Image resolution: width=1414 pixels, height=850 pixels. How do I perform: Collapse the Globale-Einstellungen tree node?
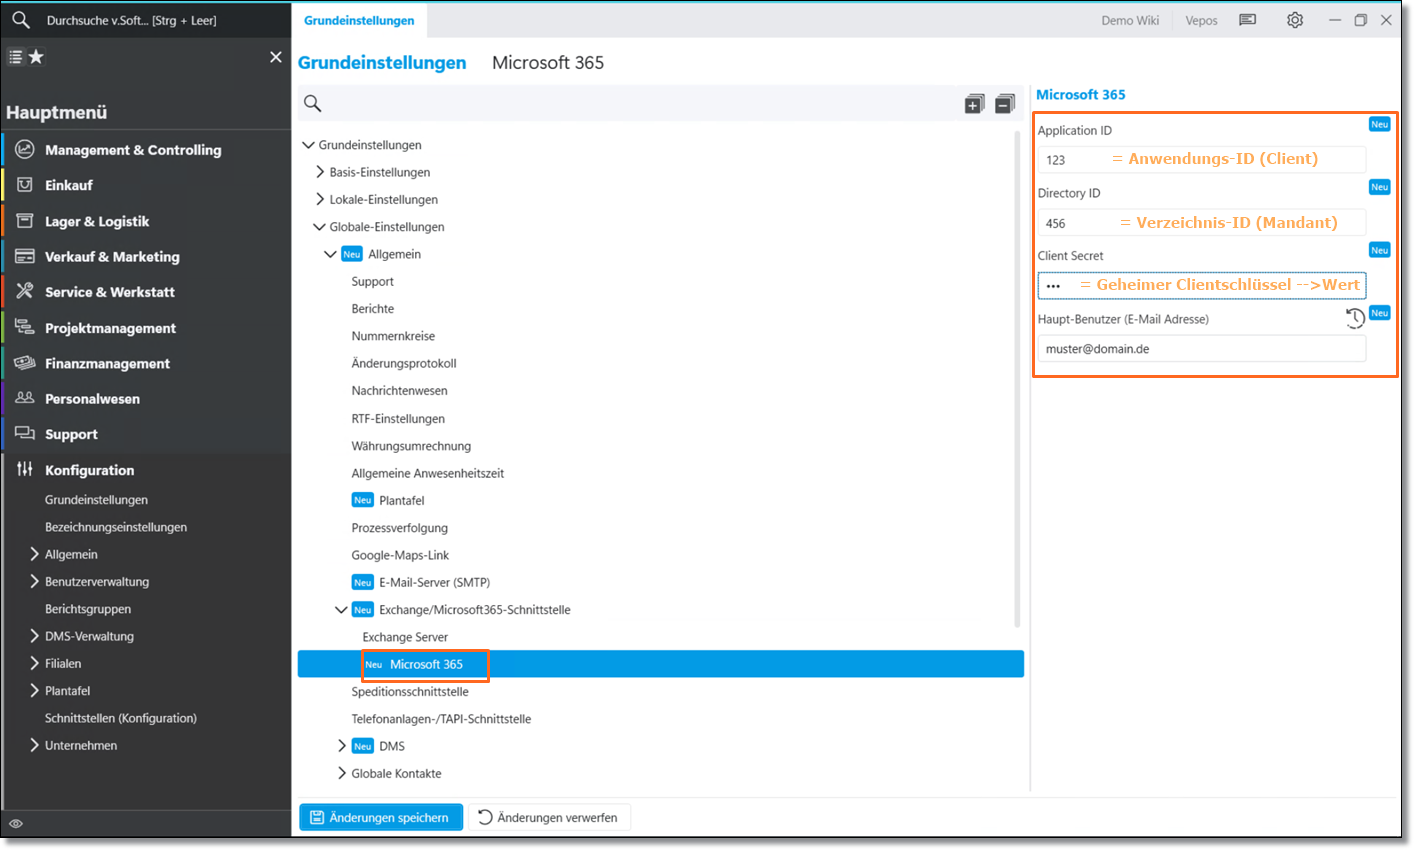click(320, 227)
